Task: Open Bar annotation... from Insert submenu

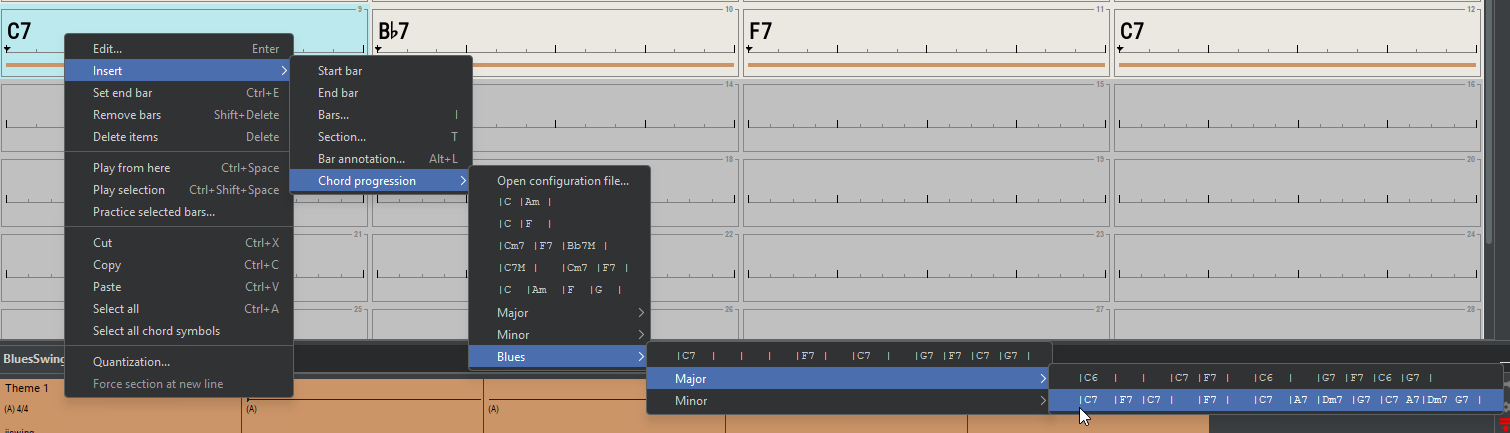Action: [361, 159]
